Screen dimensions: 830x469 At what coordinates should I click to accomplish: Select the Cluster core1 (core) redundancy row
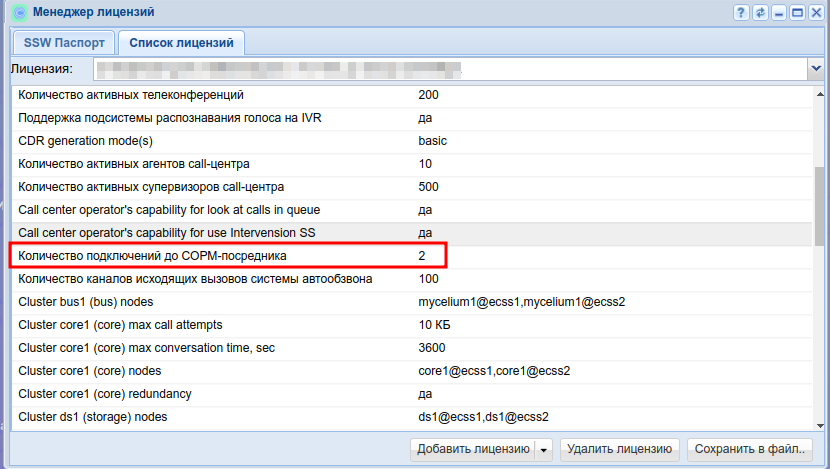pos(412,394)
